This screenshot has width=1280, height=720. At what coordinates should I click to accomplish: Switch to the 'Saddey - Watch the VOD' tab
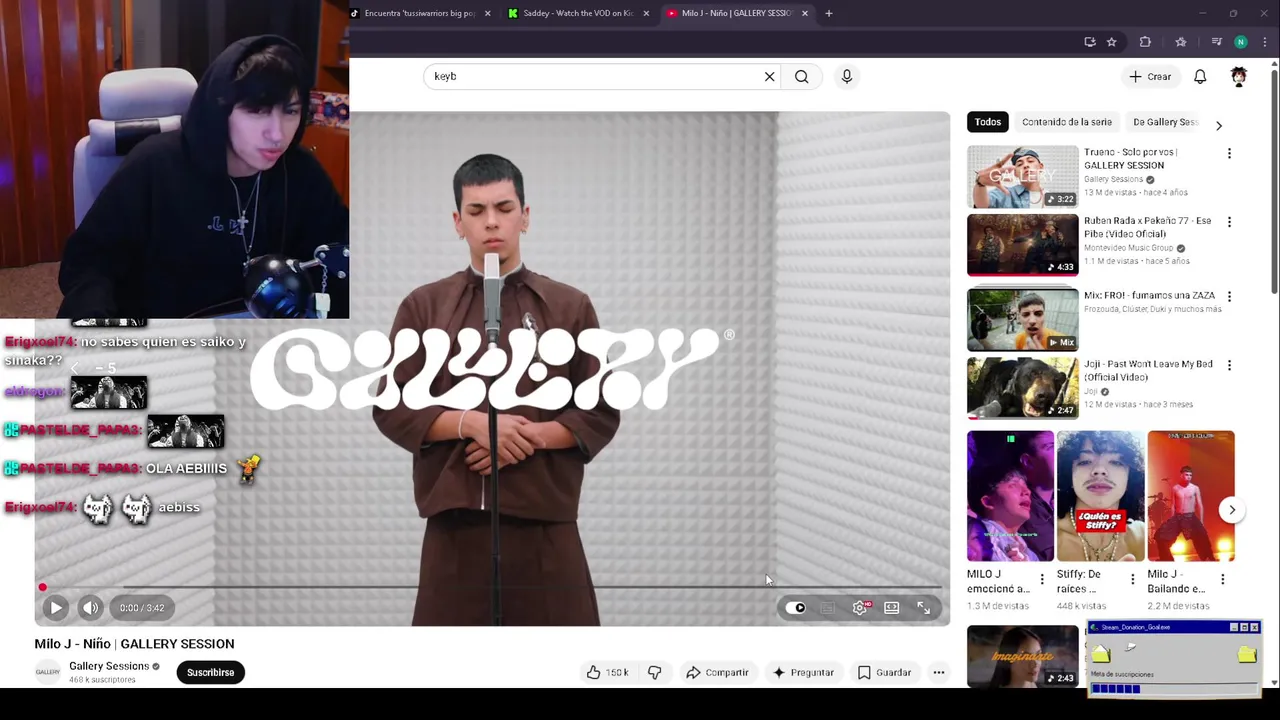point(578,13)
